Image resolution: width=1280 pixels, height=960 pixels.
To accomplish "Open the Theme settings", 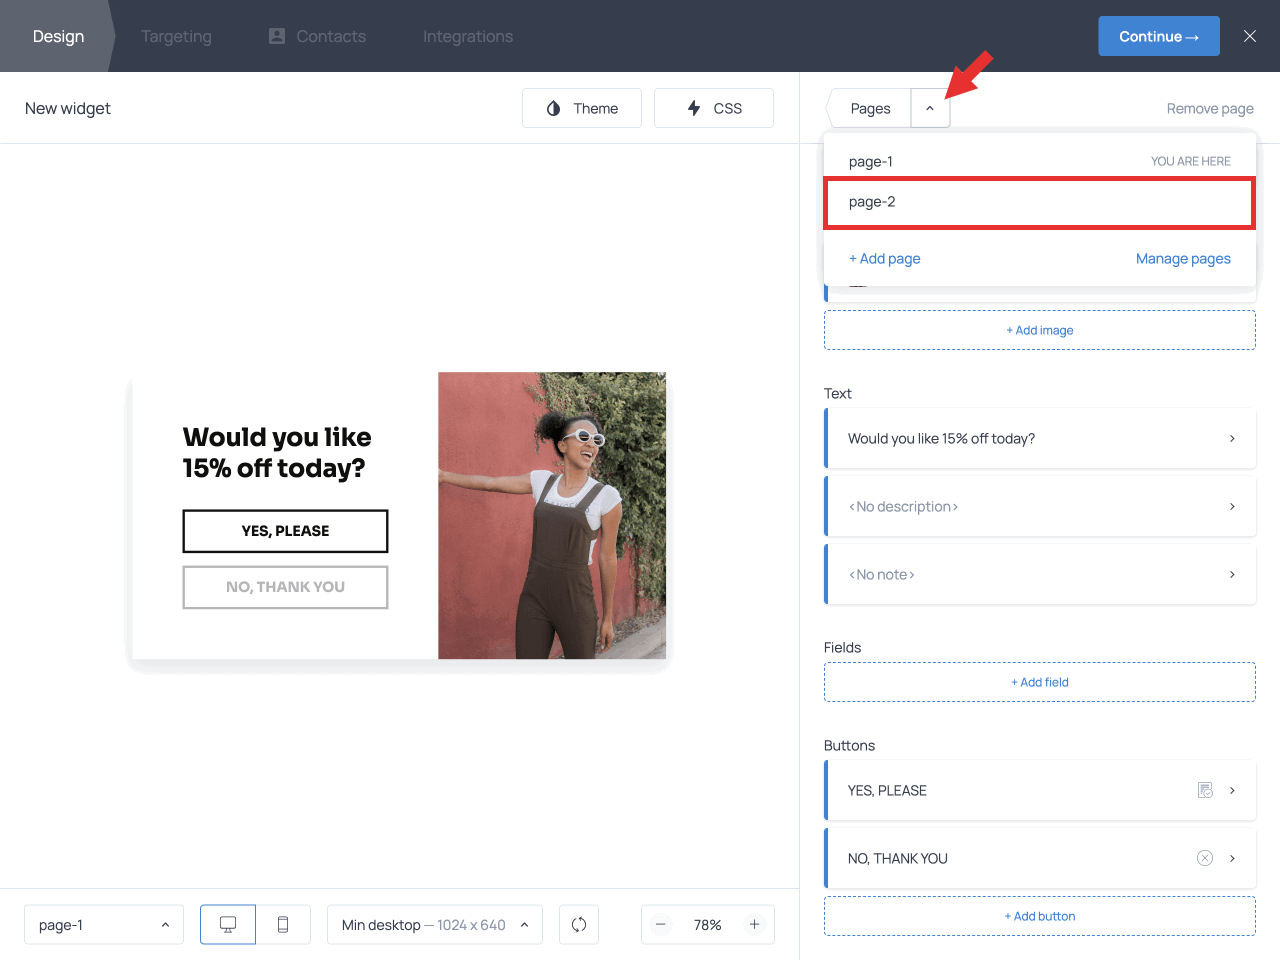I will [582, 108].
